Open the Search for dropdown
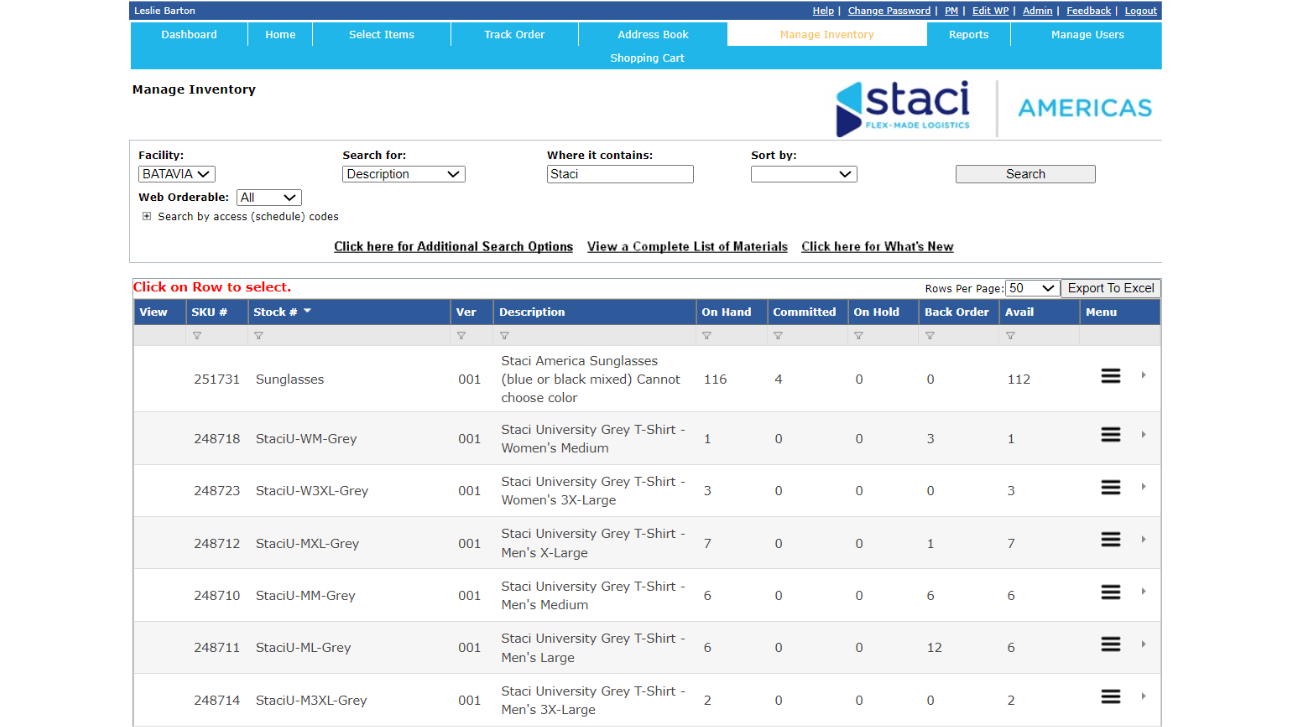1290x727 pixels. [404, 174]
